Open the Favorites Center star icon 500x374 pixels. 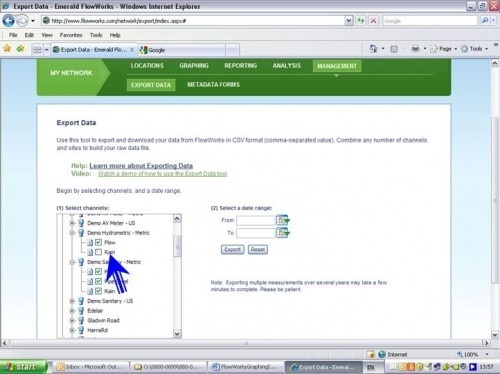coord(7,49)
